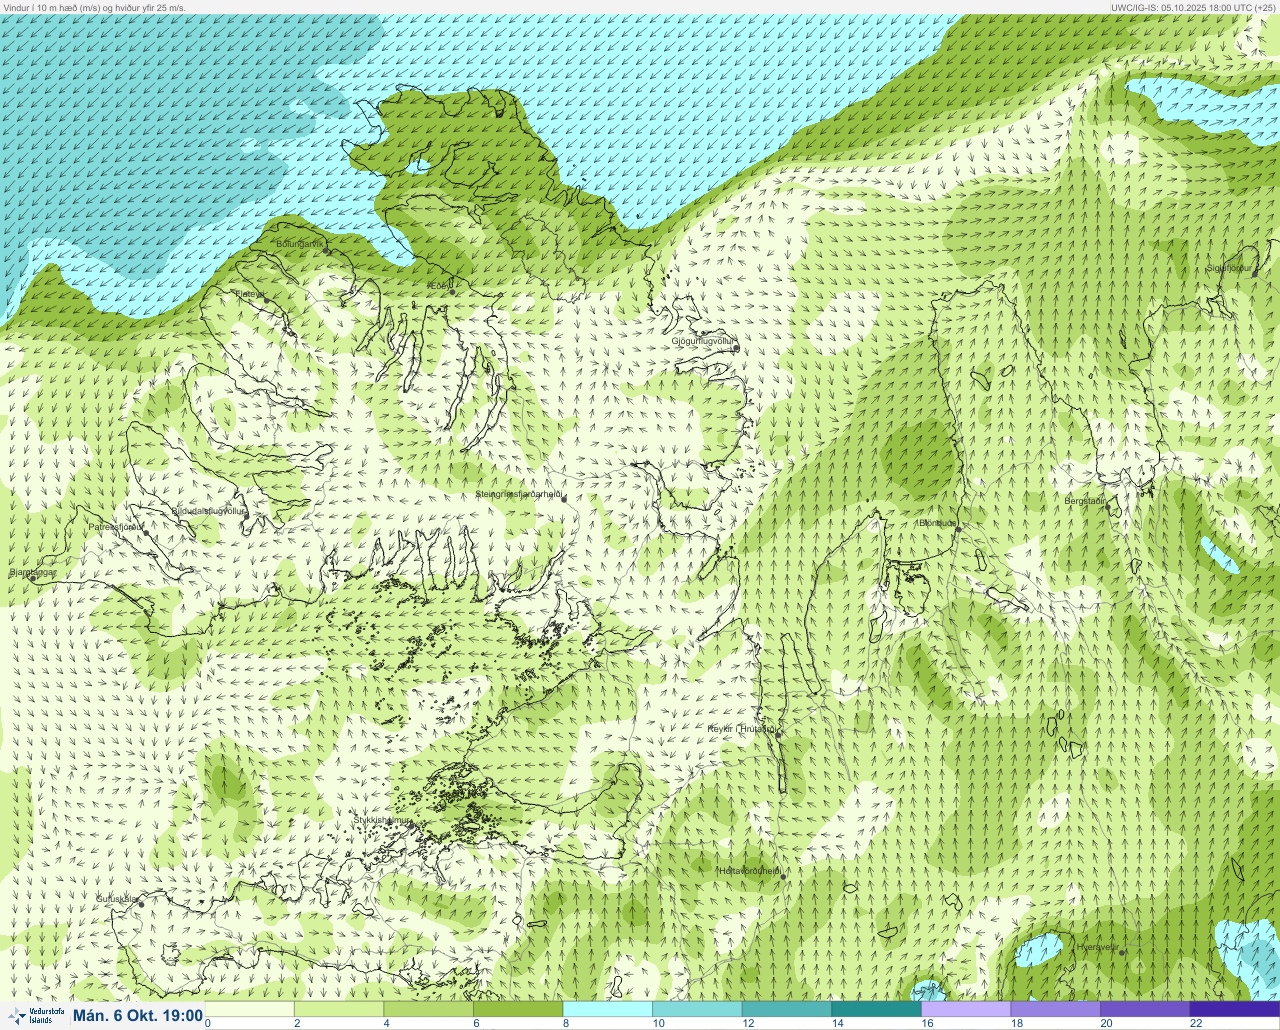
Task: Select the Æðey station marker
Action: click(x=452, y=291)
